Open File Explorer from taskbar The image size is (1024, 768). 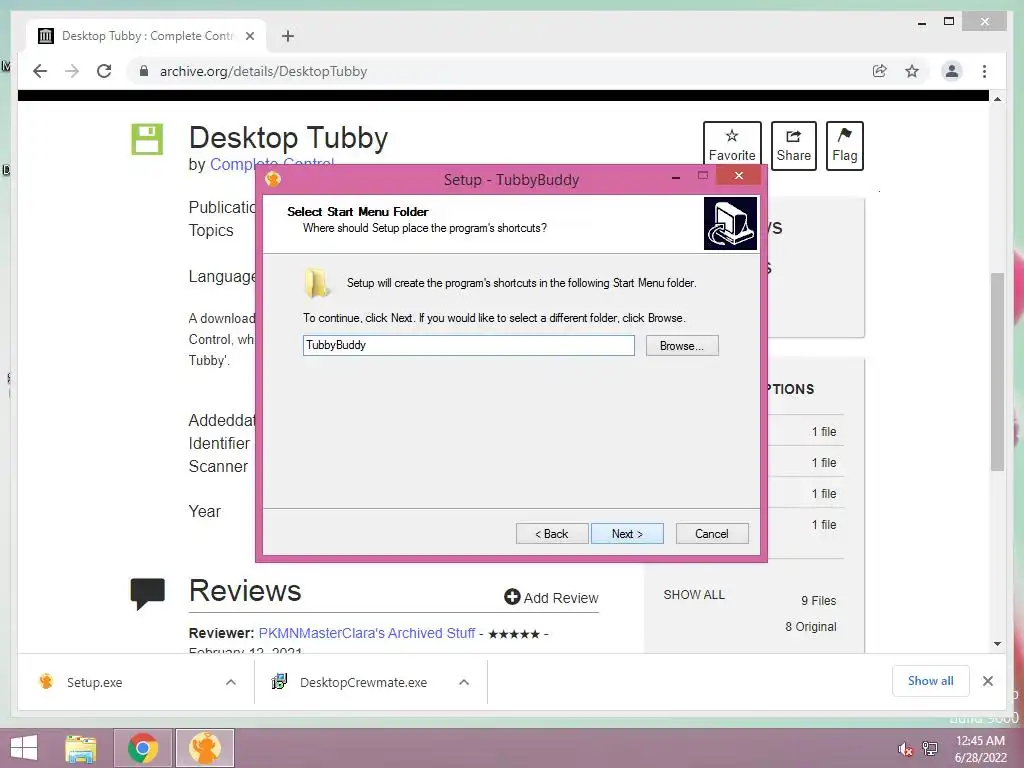pos(80,748)
